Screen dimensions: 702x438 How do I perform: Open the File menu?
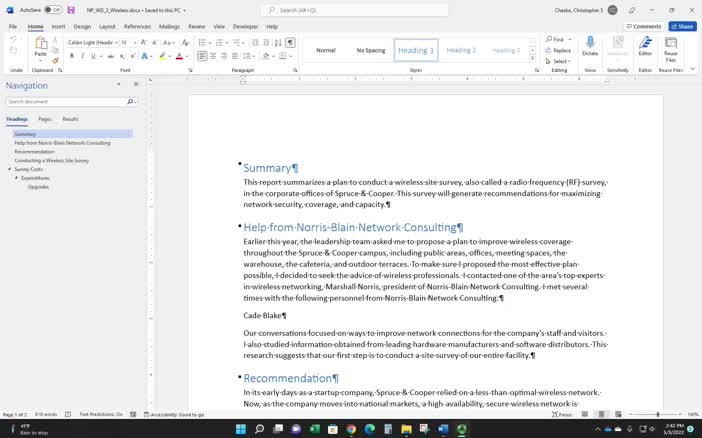pos(13,26)
